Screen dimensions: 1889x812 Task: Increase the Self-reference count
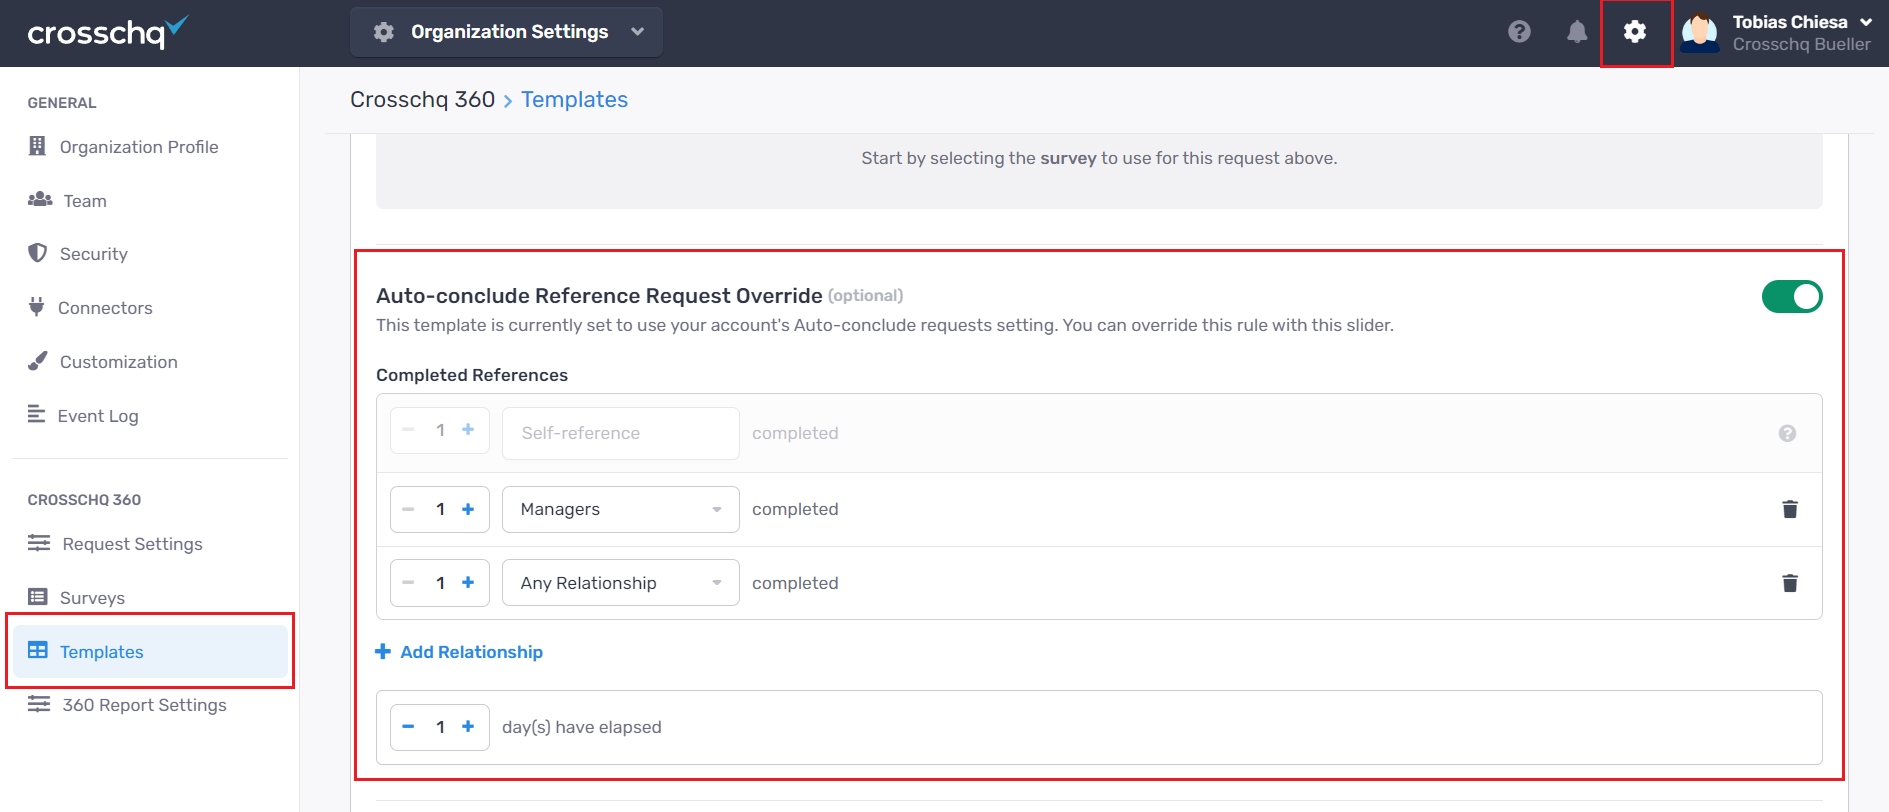point(468,430)
